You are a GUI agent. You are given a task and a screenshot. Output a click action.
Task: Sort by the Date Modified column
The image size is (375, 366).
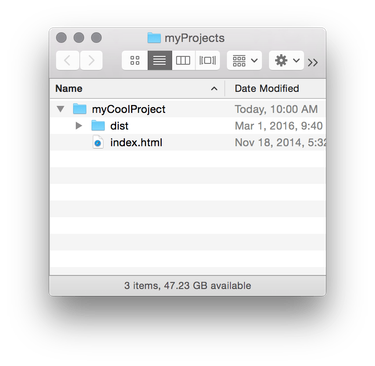(267, 88)
